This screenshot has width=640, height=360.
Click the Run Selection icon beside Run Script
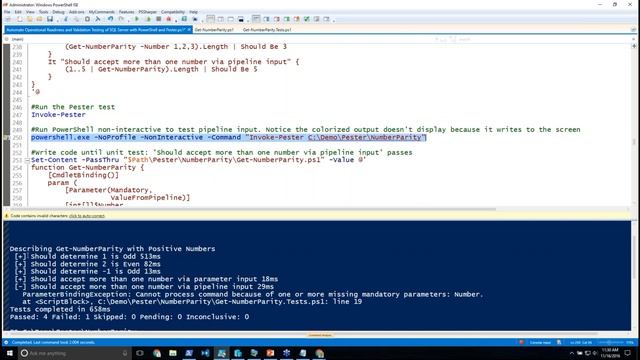tap(149, 19)
